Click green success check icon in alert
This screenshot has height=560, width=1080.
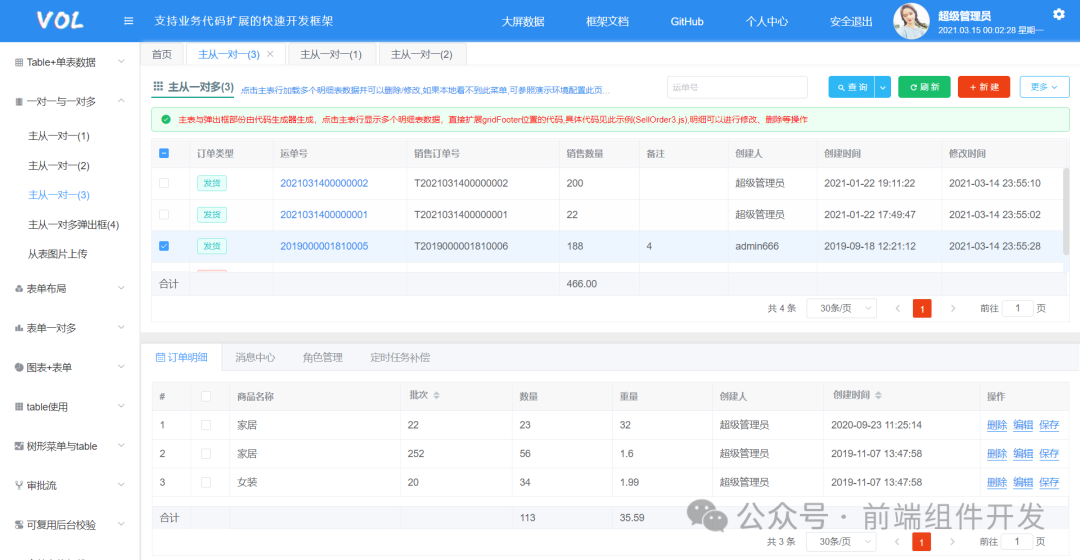tap(166, 119)
